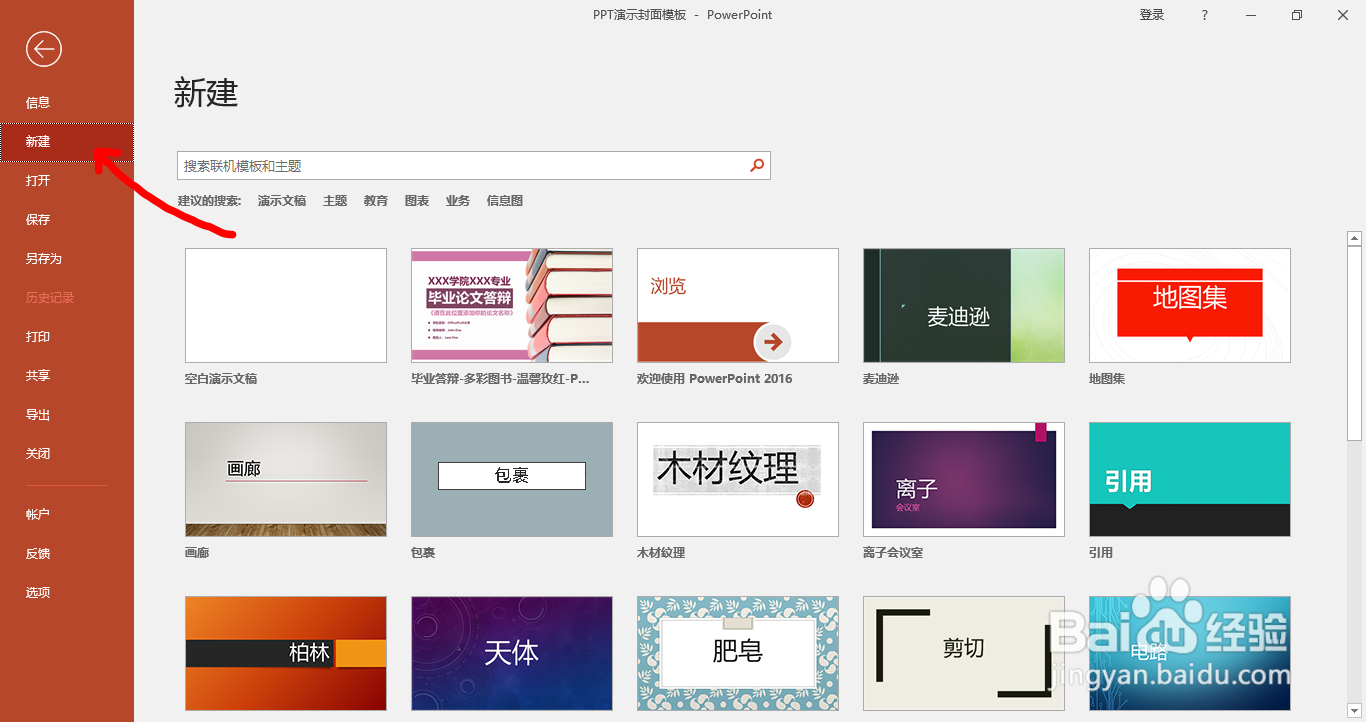Click 登录 to sign in
This screenshot has width=1366, height=722.
(x=1152, y=15)
